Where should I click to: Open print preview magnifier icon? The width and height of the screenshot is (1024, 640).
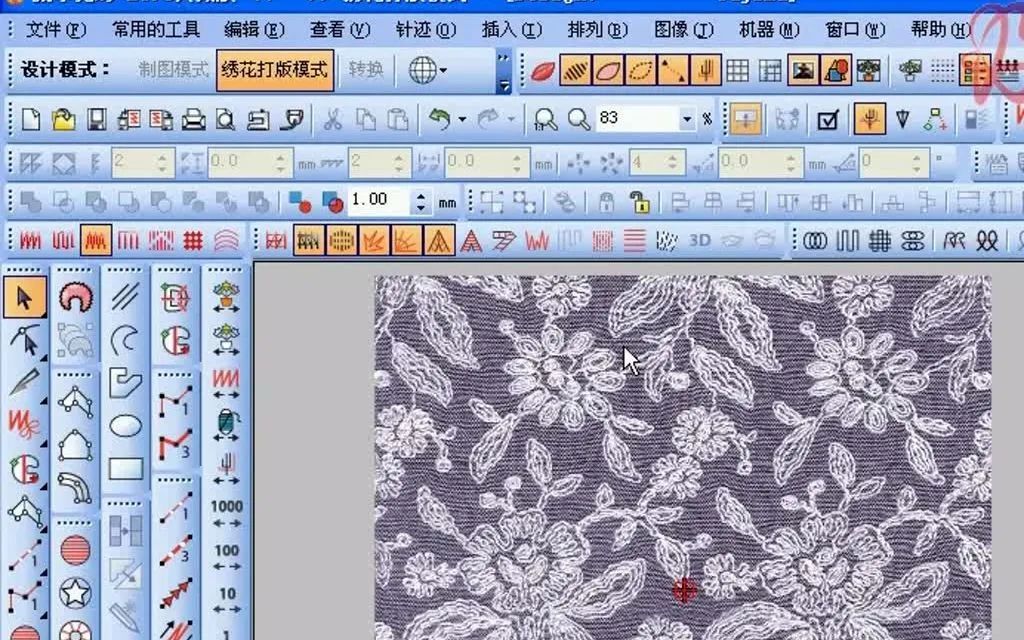click(x=225, y=120)
